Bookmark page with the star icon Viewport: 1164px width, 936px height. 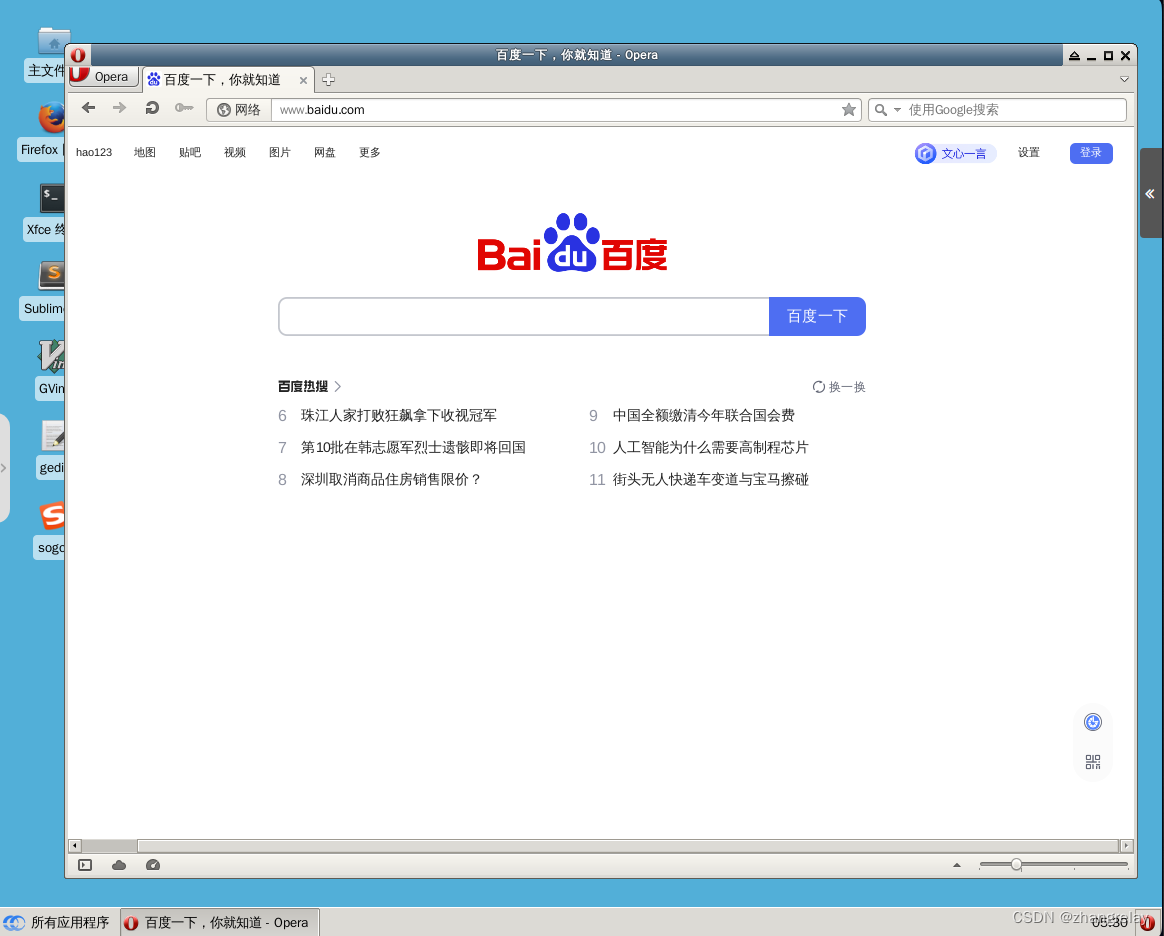pos(849,110)
